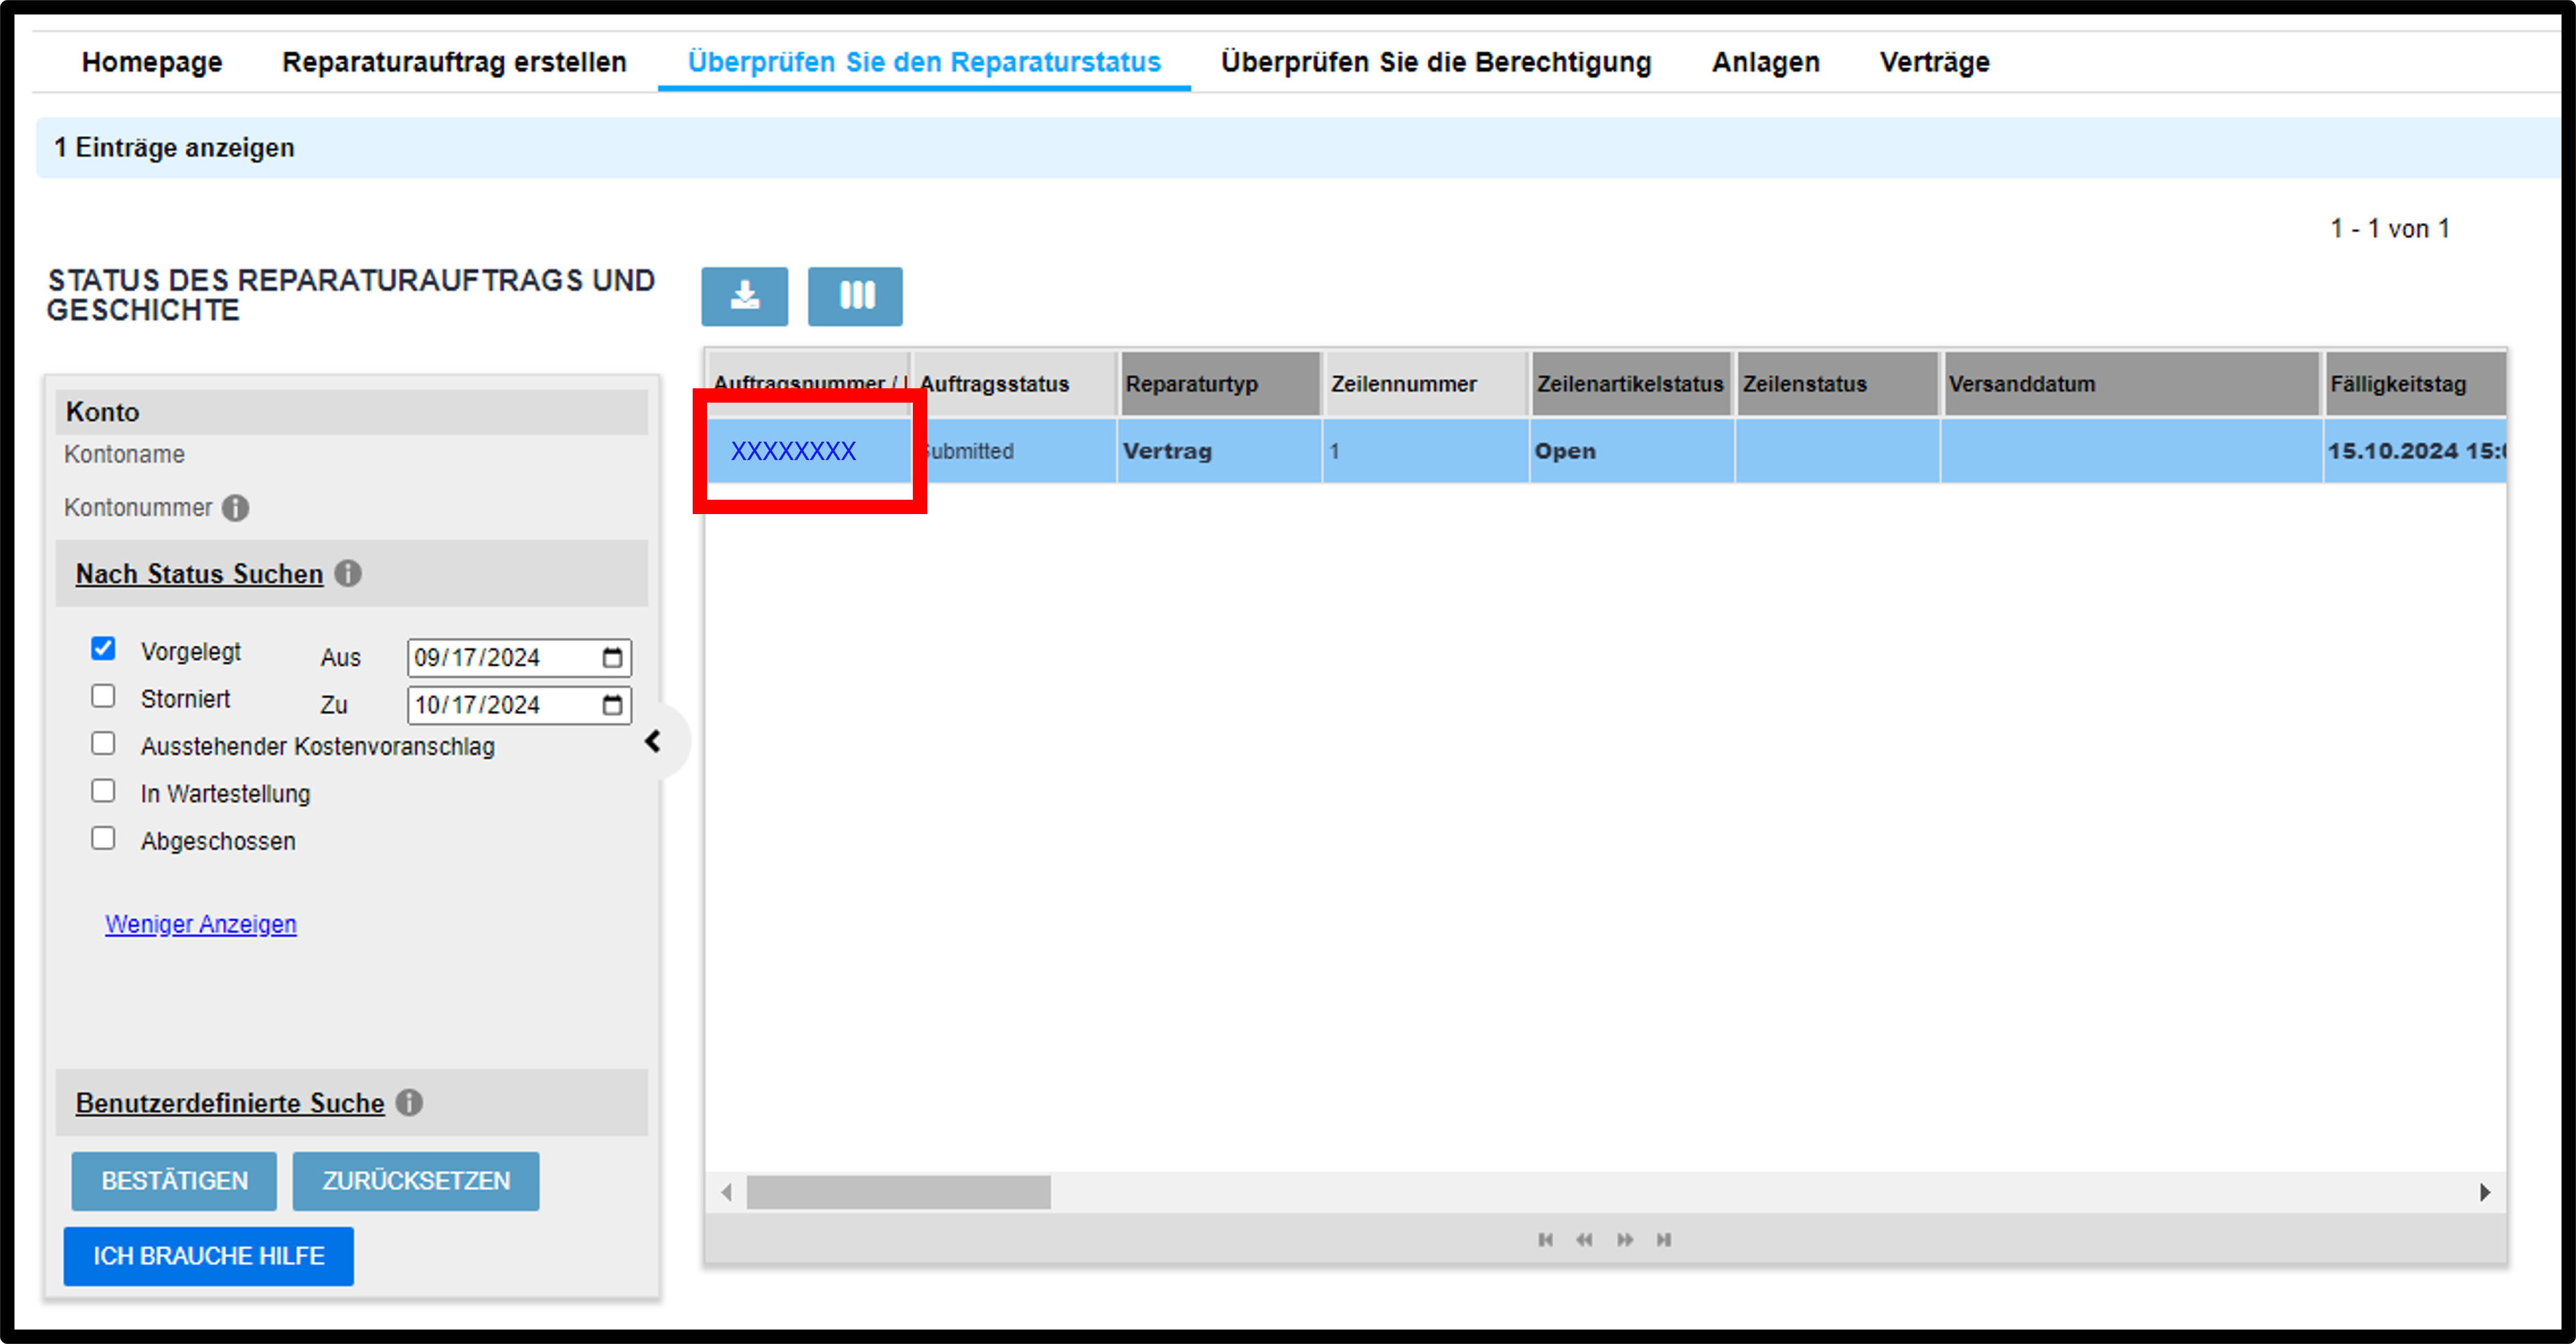Click the download export icon button
This screenshot has width=2576, height=1344.
[x=744, y=296]
